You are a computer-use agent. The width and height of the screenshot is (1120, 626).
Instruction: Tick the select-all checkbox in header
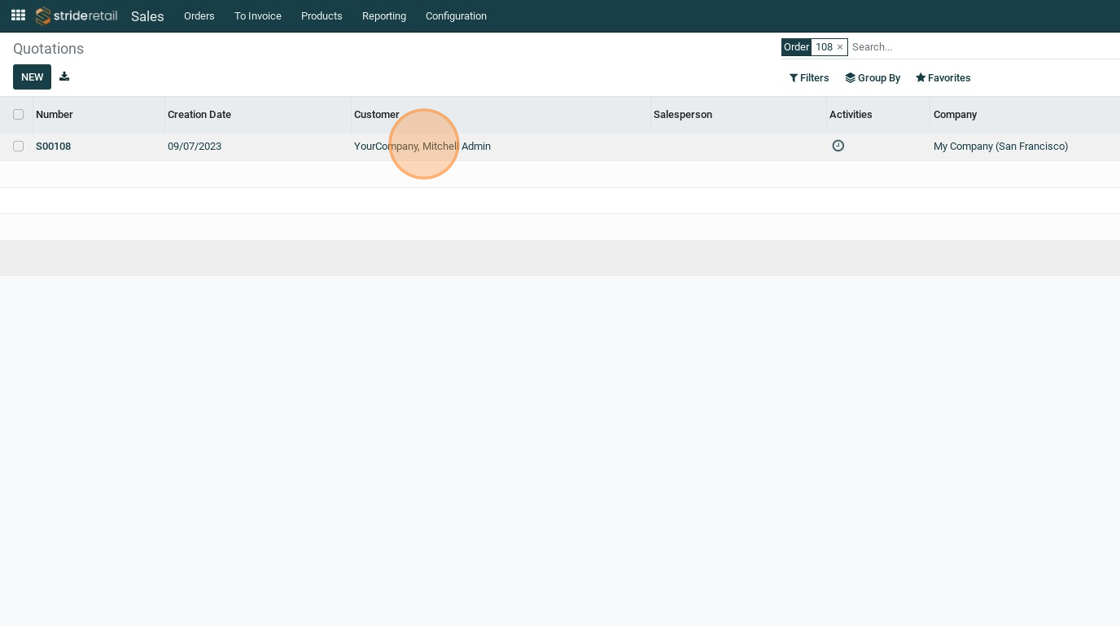pos(19,114)
